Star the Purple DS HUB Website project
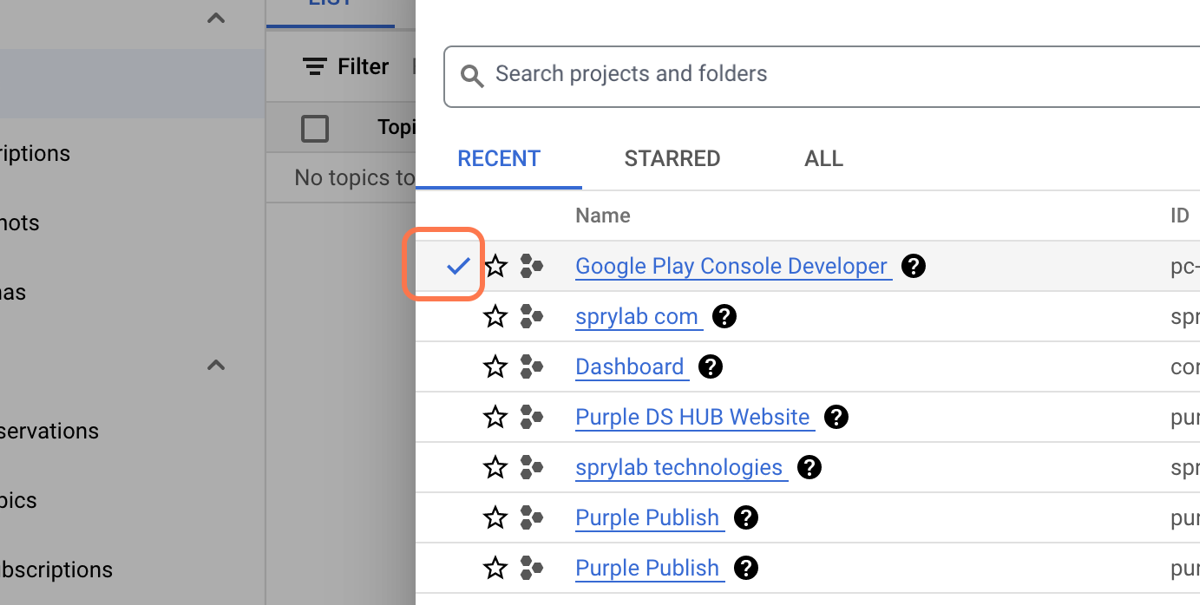Image resolution: width=1200 pixels, height=605 pixels. [496, 417]
